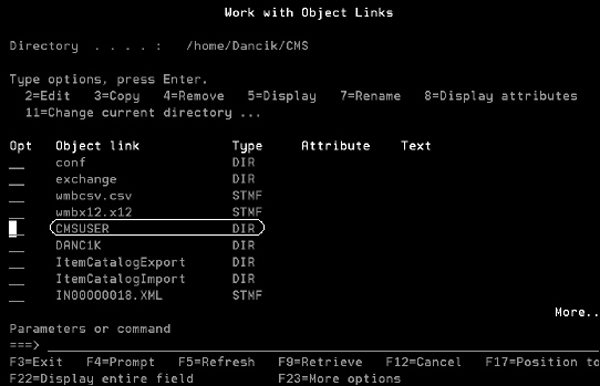Click F4=Prompt function key label
Image resolution: width=600 pixels, height=386 pixels.
click(x=121, y=362)
